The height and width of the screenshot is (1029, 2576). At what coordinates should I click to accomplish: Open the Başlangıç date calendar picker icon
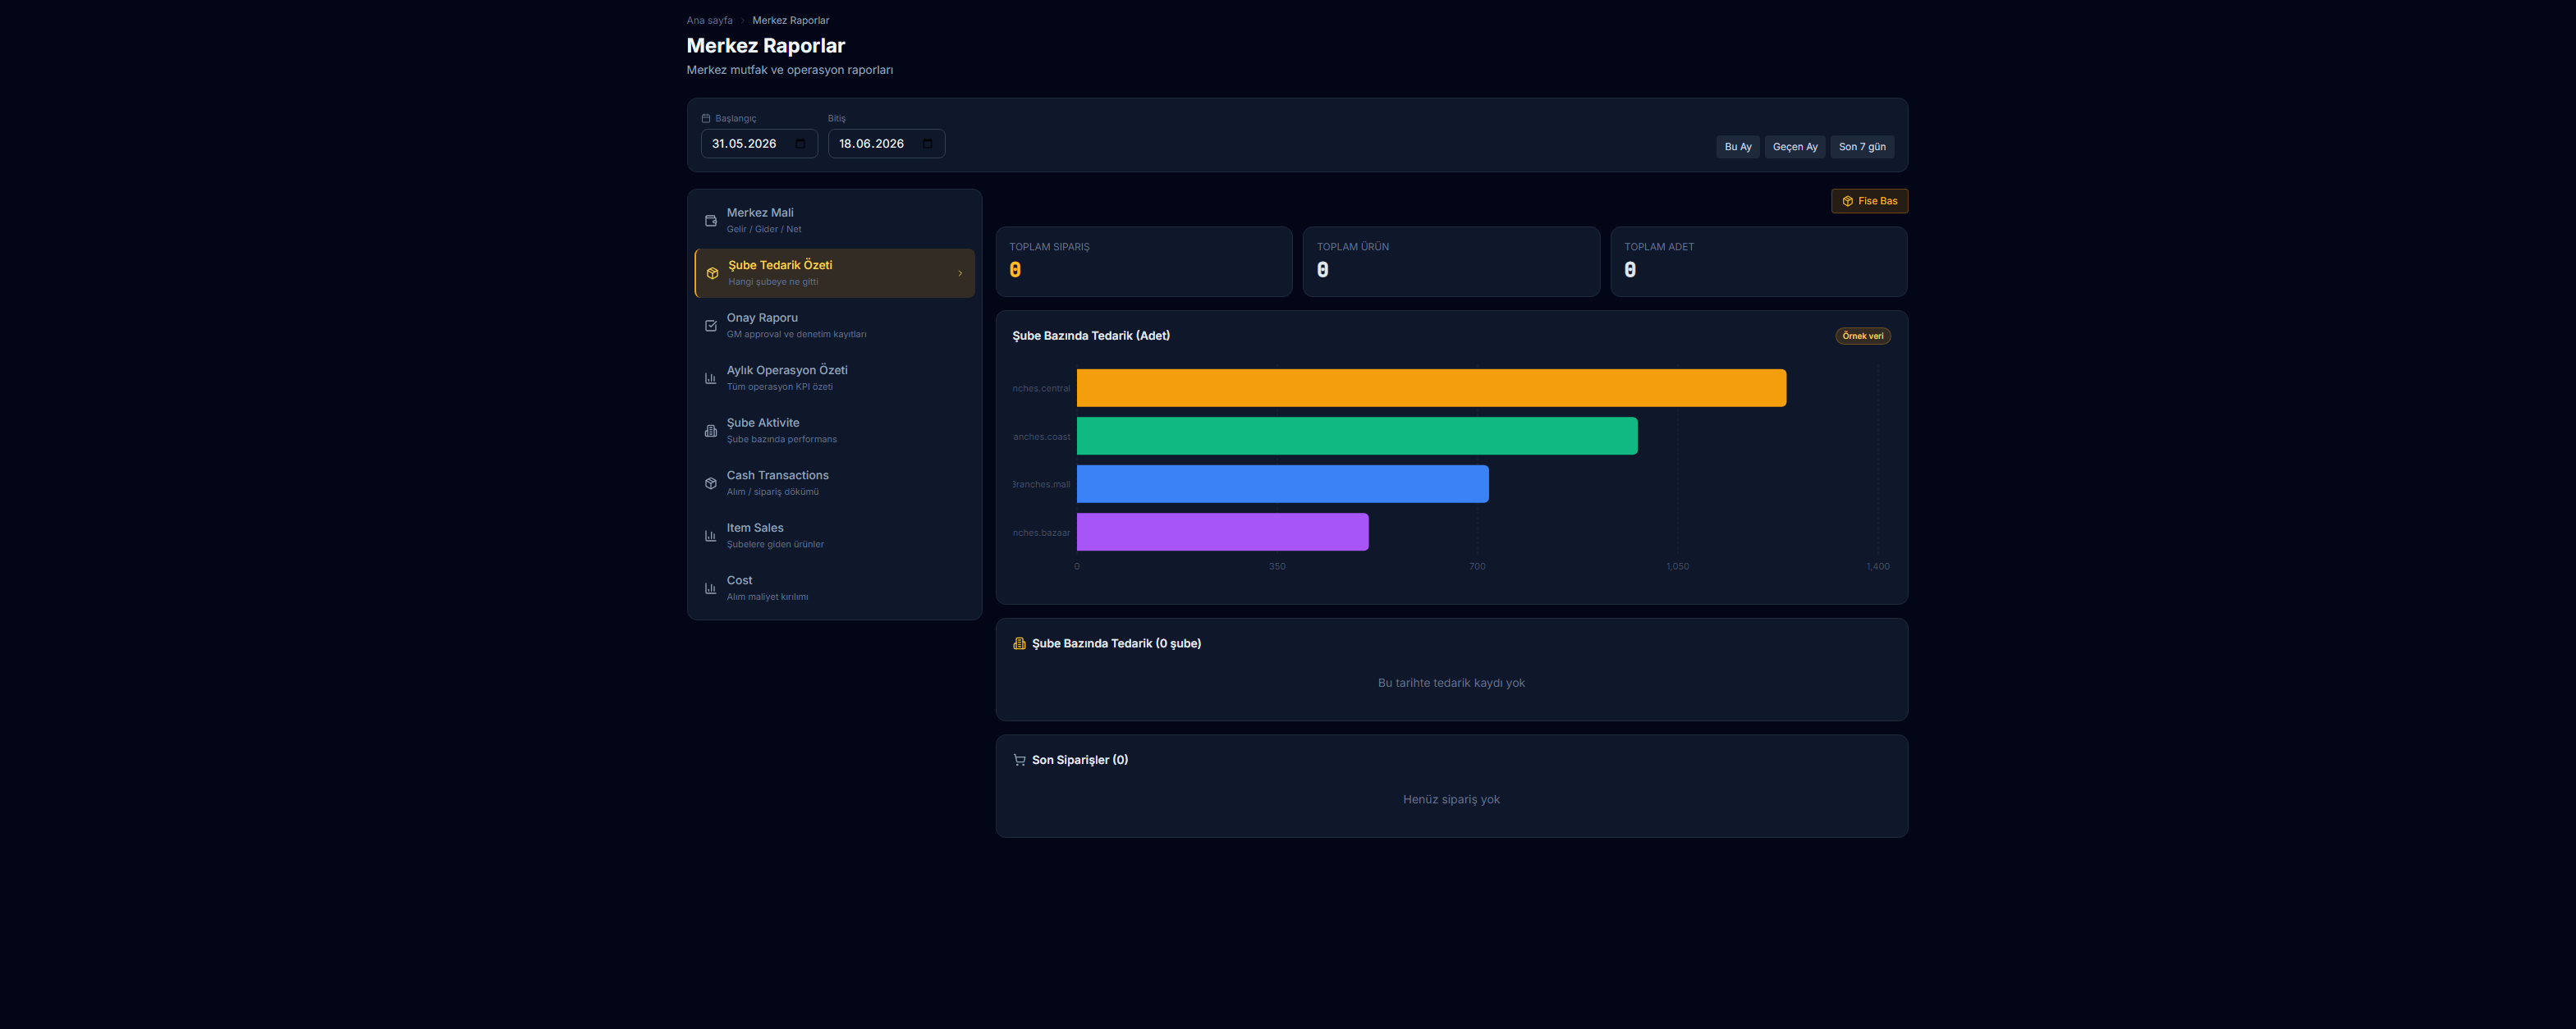tap(800, 144)
